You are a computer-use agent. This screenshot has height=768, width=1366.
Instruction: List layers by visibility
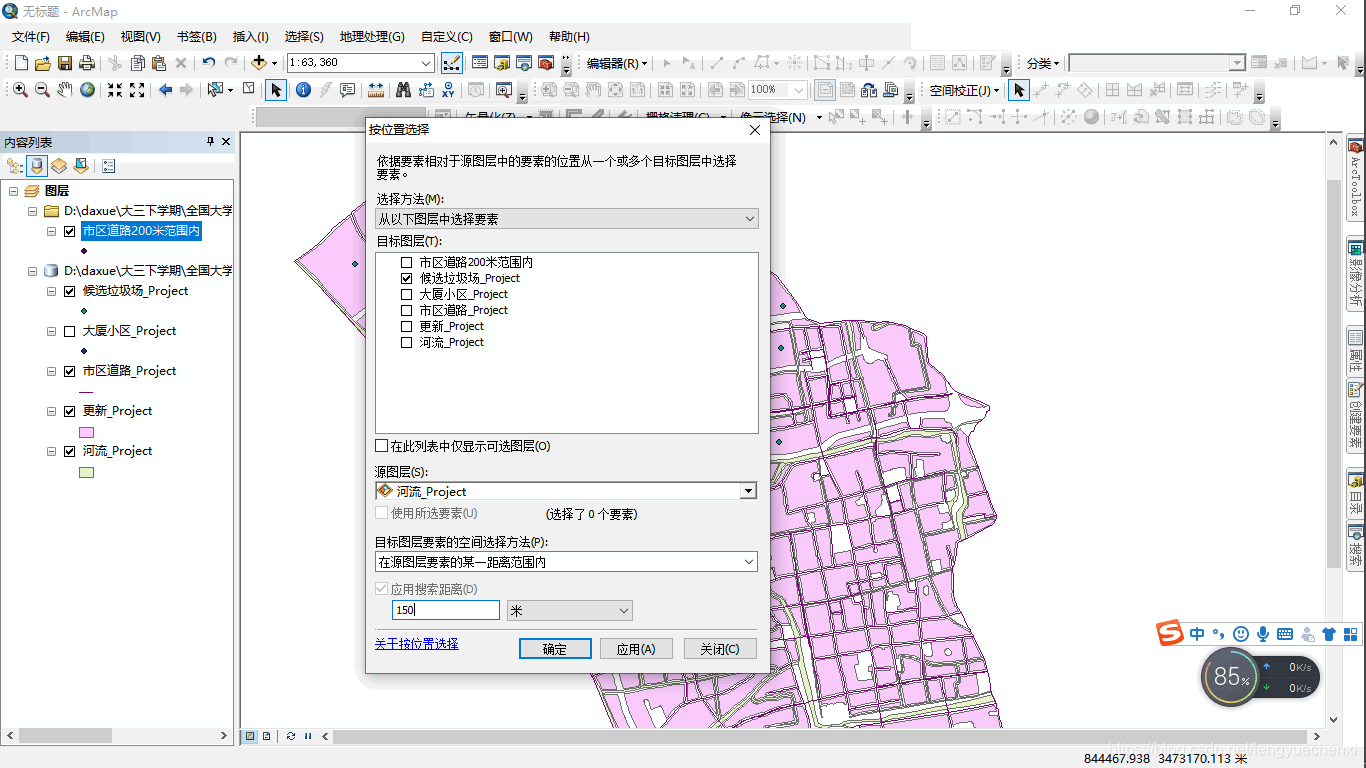click(x=59, y=166)
